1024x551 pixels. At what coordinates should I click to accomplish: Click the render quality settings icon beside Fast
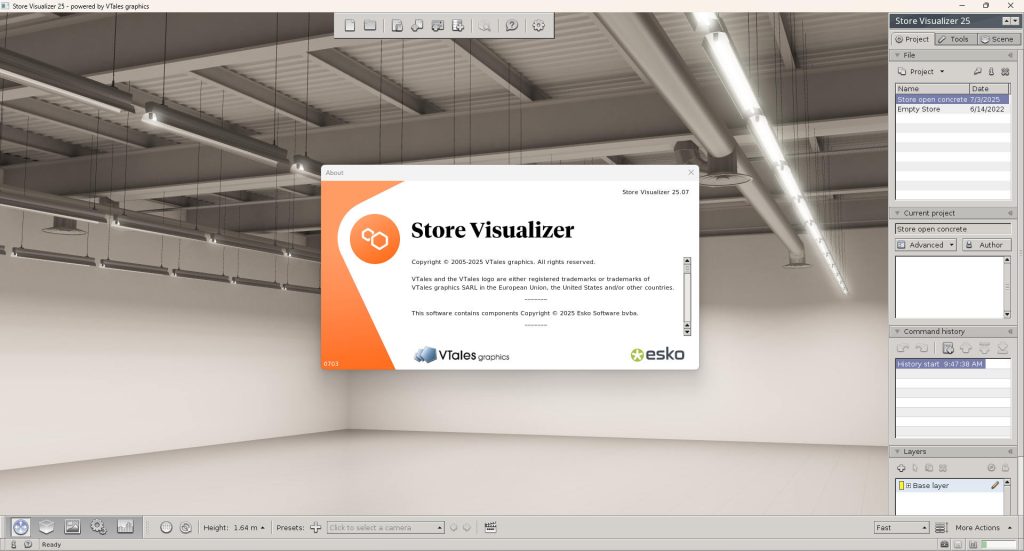point(941,527)
